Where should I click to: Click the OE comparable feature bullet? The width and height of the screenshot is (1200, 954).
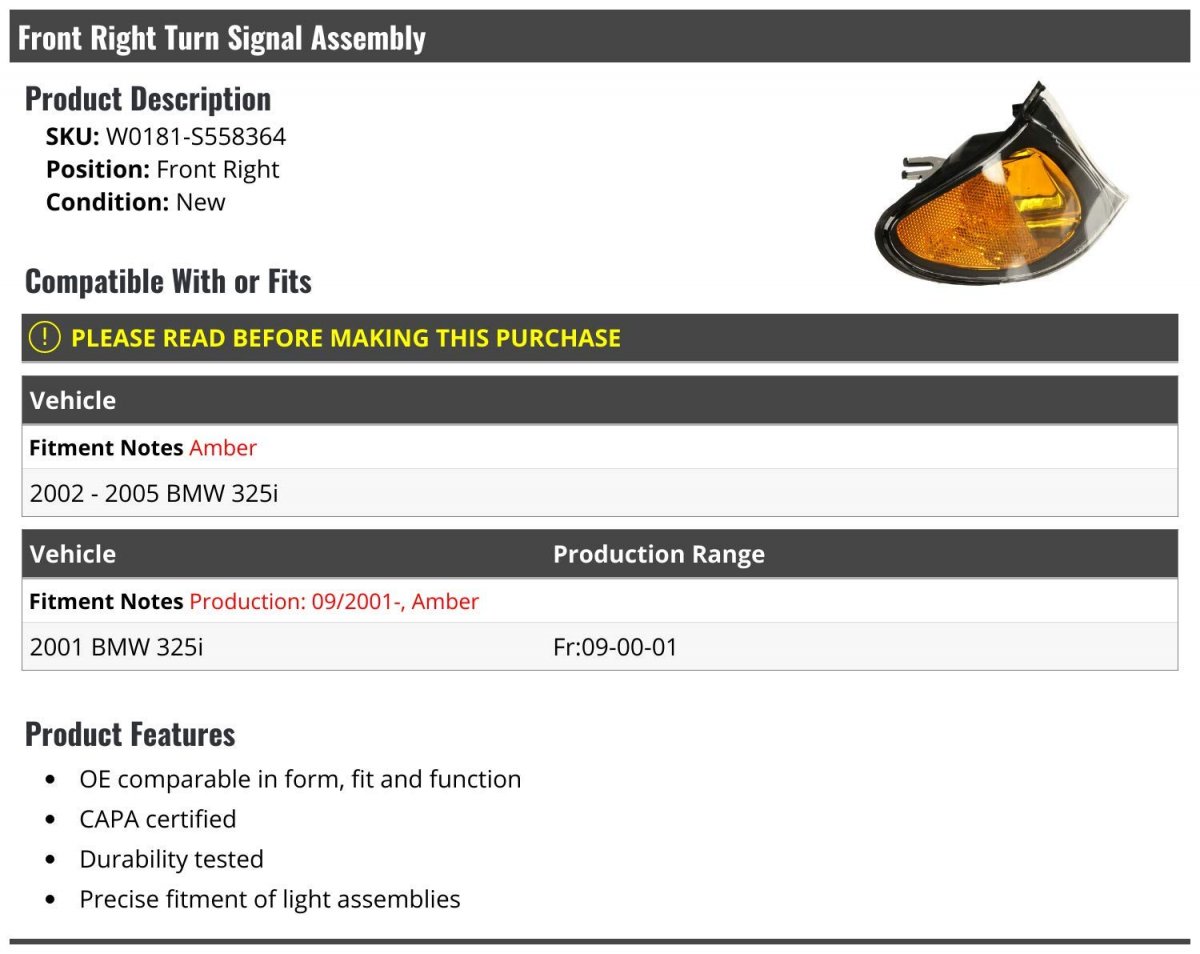(300, 779)
